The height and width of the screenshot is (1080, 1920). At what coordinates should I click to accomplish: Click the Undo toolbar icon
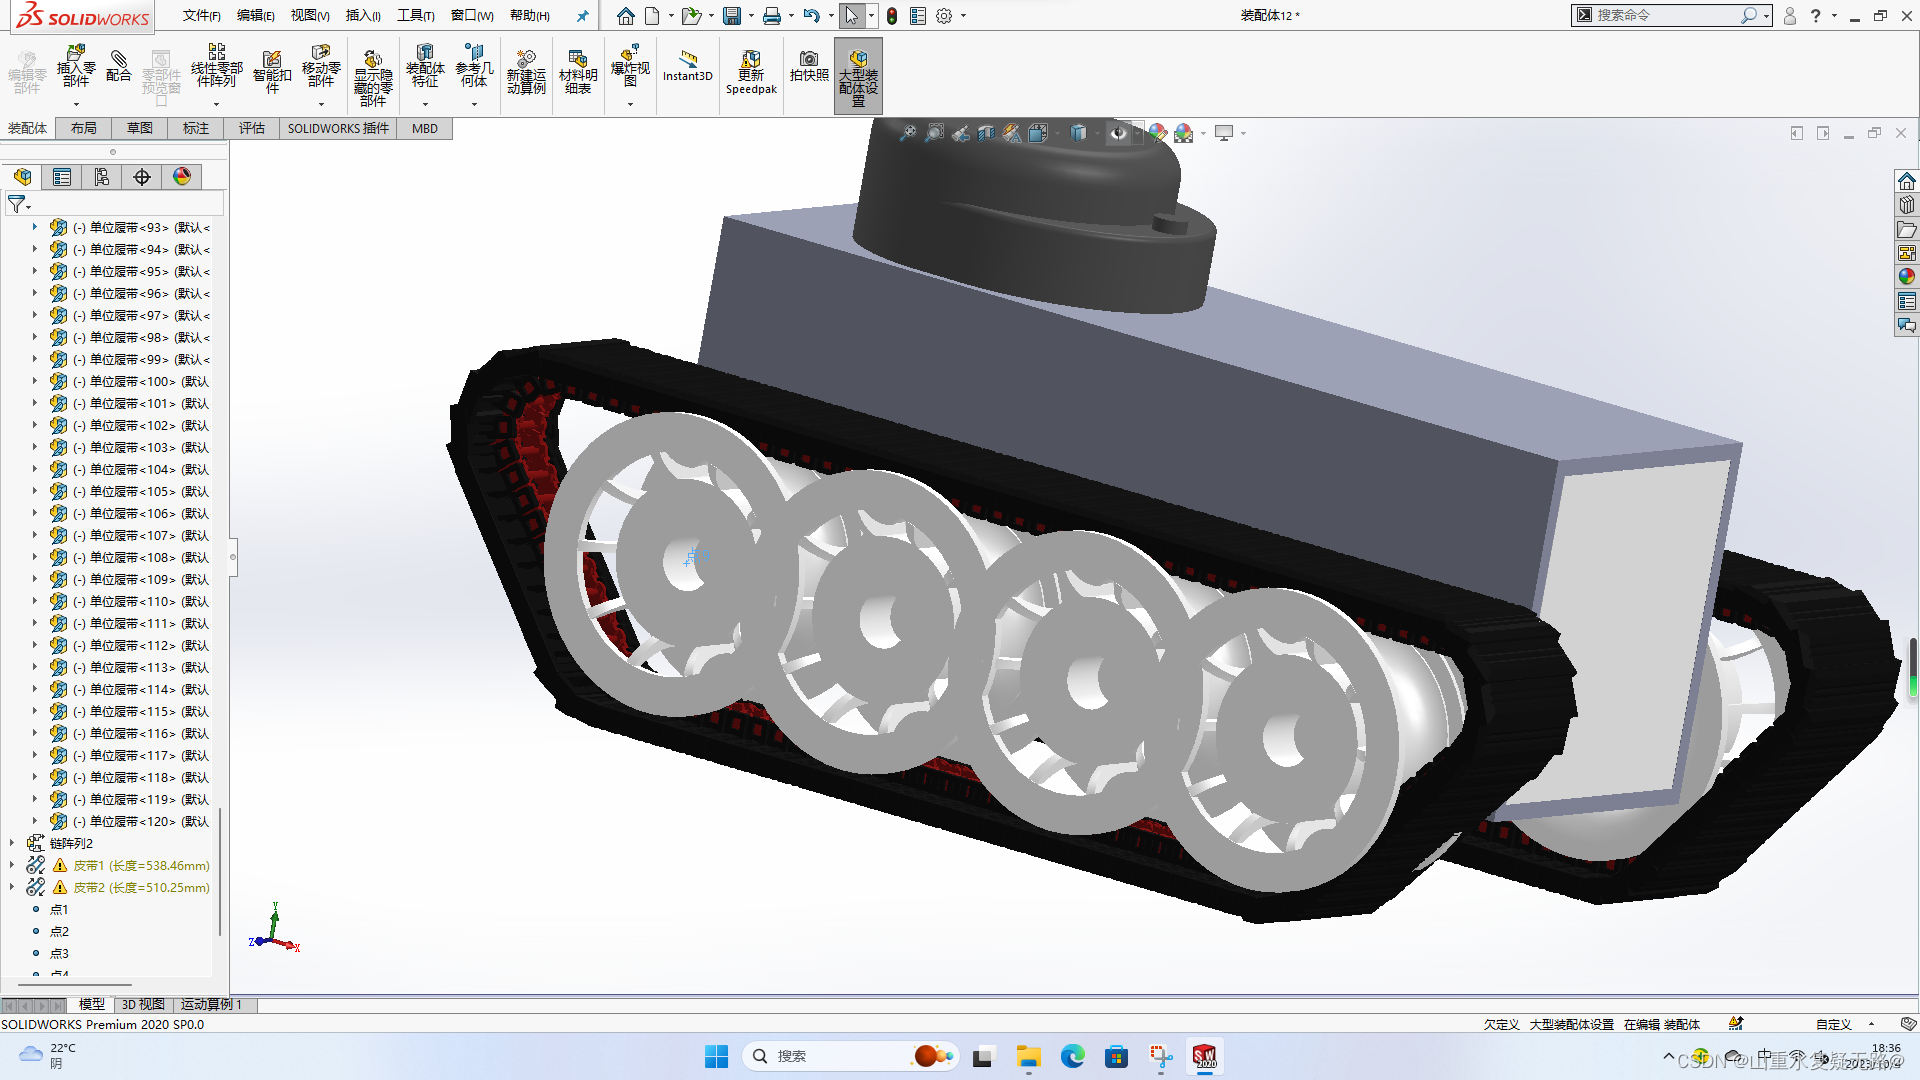[811, 16]
